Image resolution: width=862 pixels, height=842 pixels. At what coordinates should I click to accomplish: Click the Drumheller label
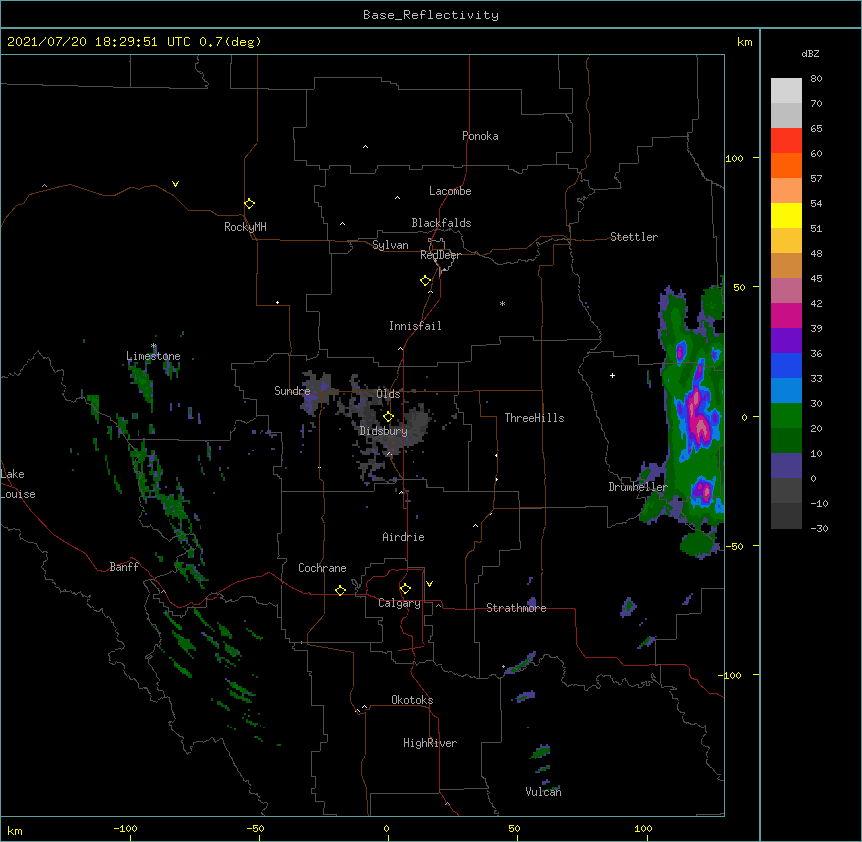pyautogui.click(x=638, y=487)
